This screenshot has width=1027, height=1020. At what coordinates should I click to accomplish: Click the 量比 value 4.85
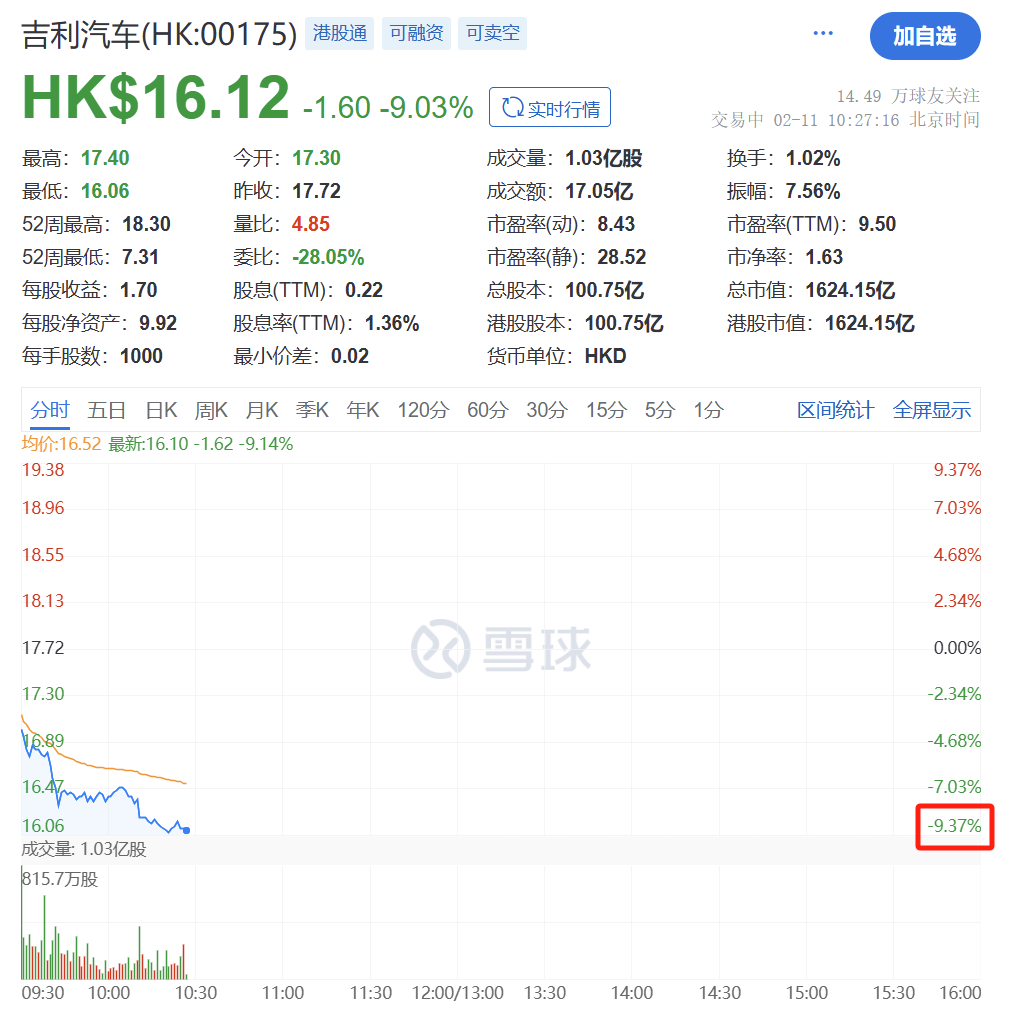[x=310, y=224]
